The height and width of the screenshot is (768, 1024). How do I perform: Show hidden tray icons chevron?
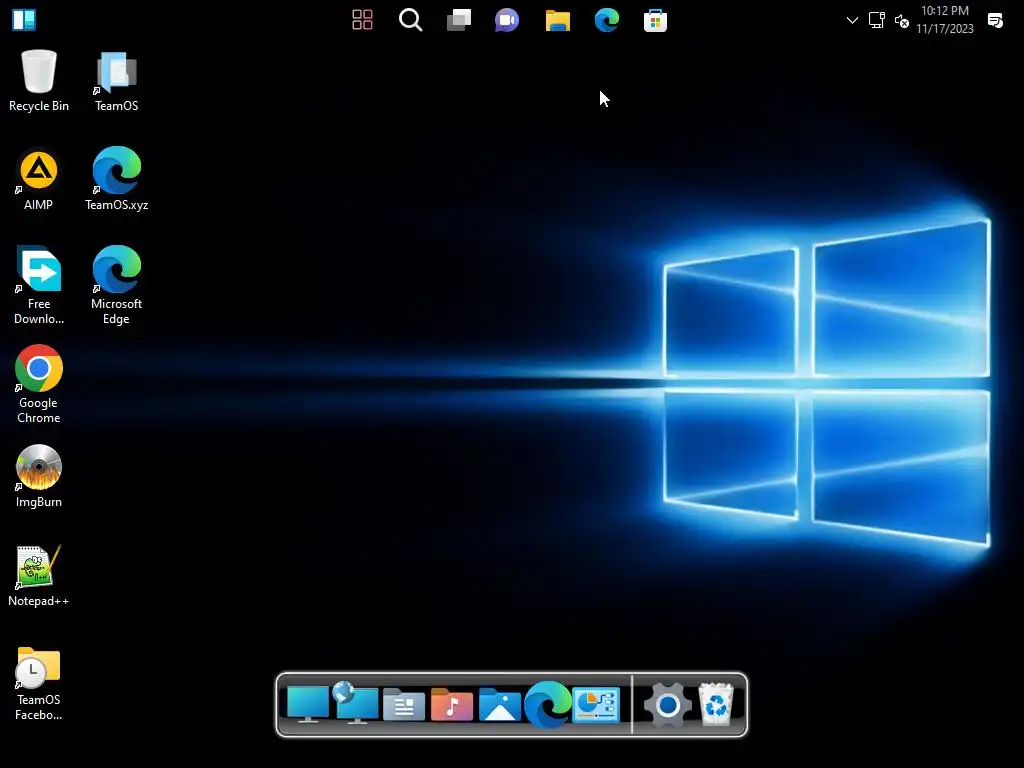coord(852,20)
